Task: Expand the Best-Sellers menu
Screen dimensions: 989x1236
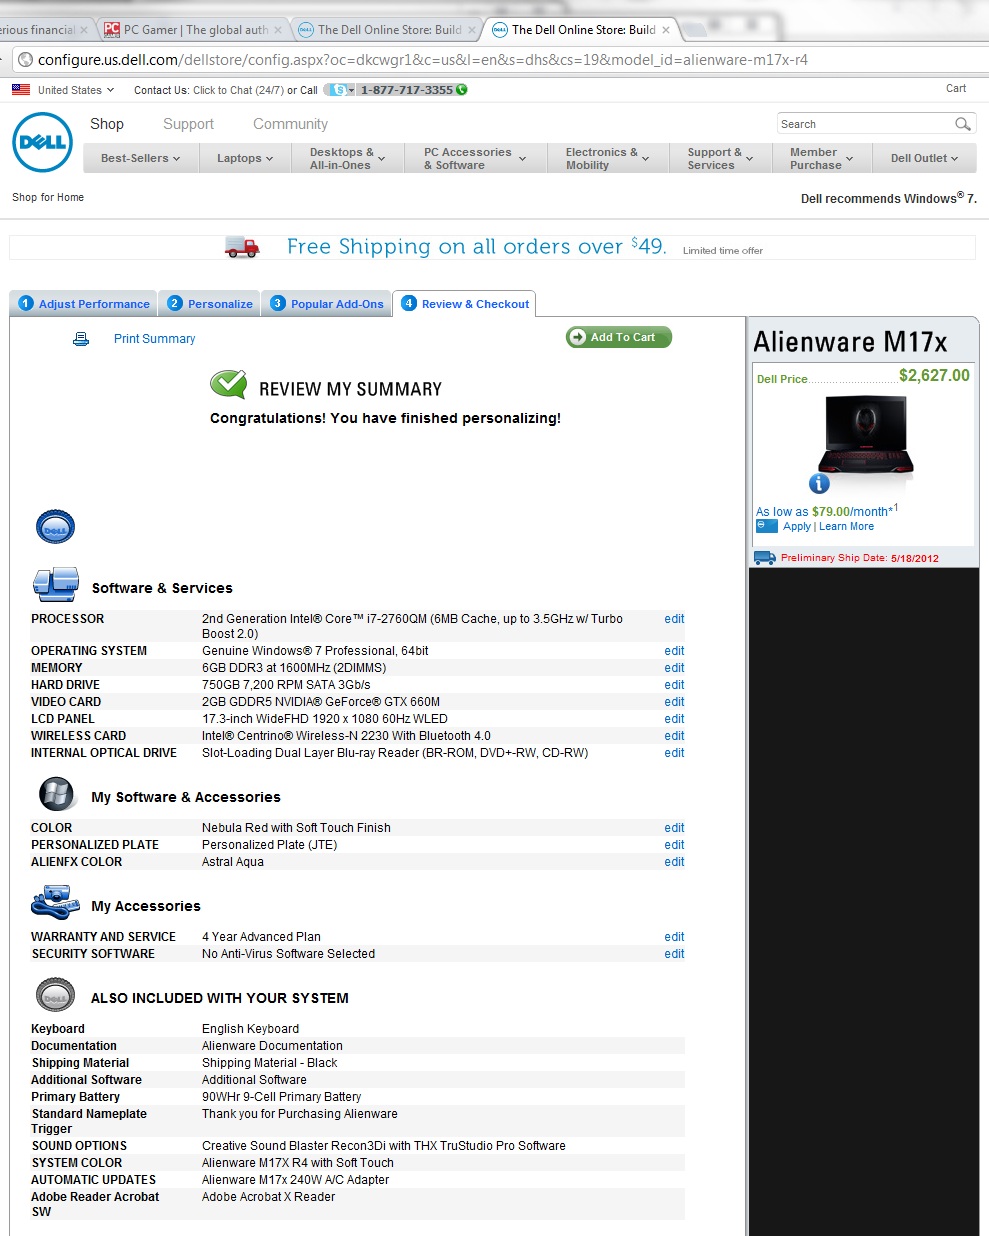Action: point(141,158)
